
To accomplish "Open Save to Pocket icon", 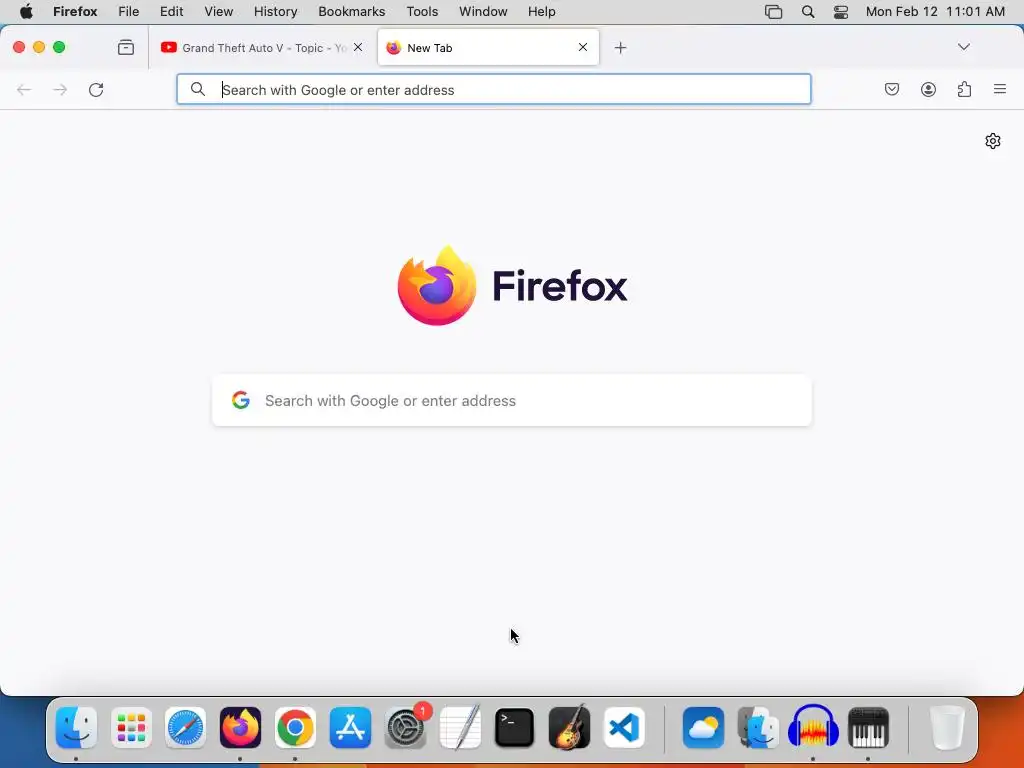I will (x=891, y=89).
